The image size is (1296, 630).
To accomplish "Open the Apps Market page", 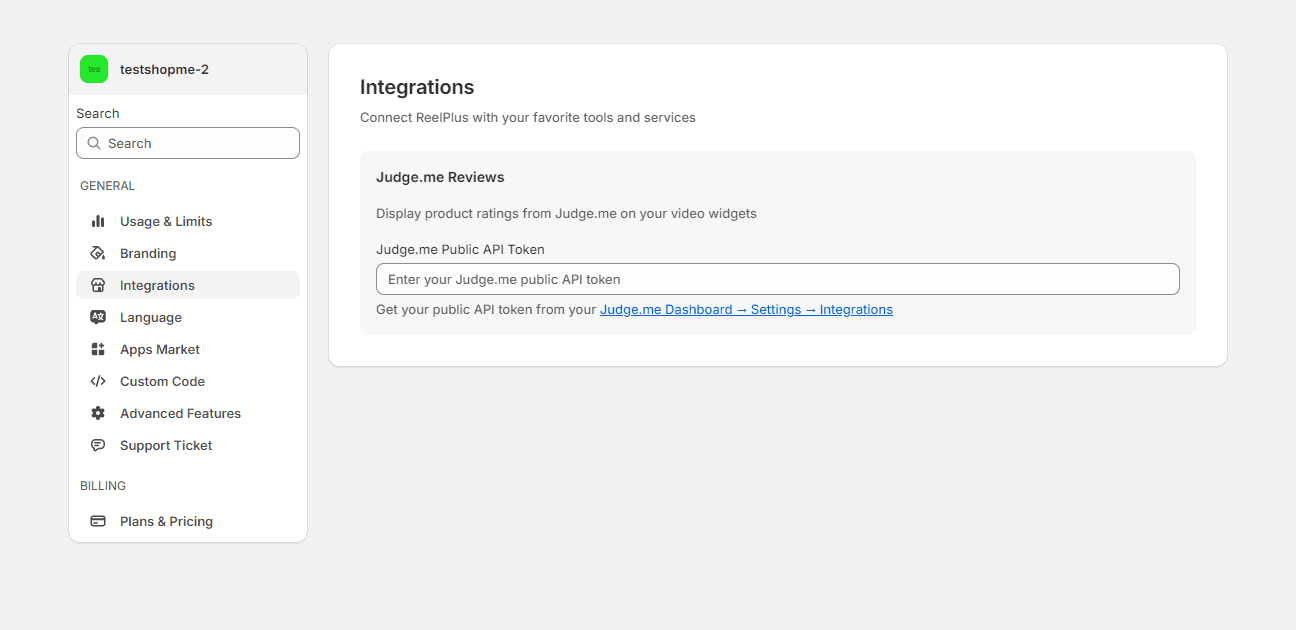I will (158, 349).
